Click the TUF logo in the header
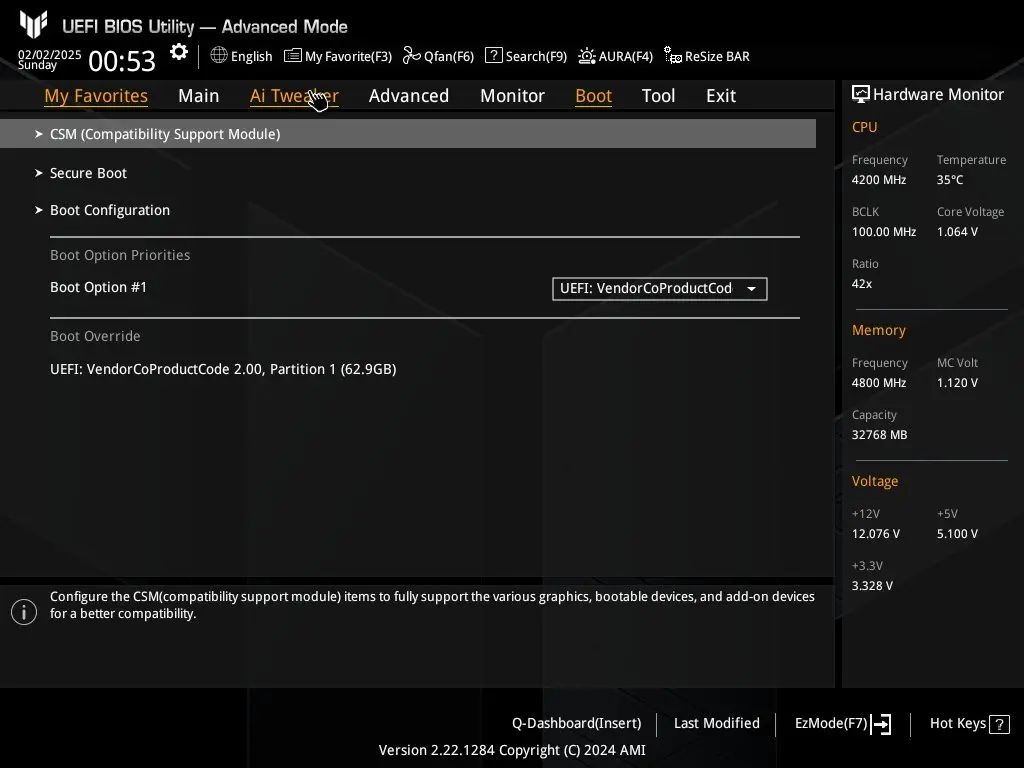The image size is (1024, 768). [33, 25]
